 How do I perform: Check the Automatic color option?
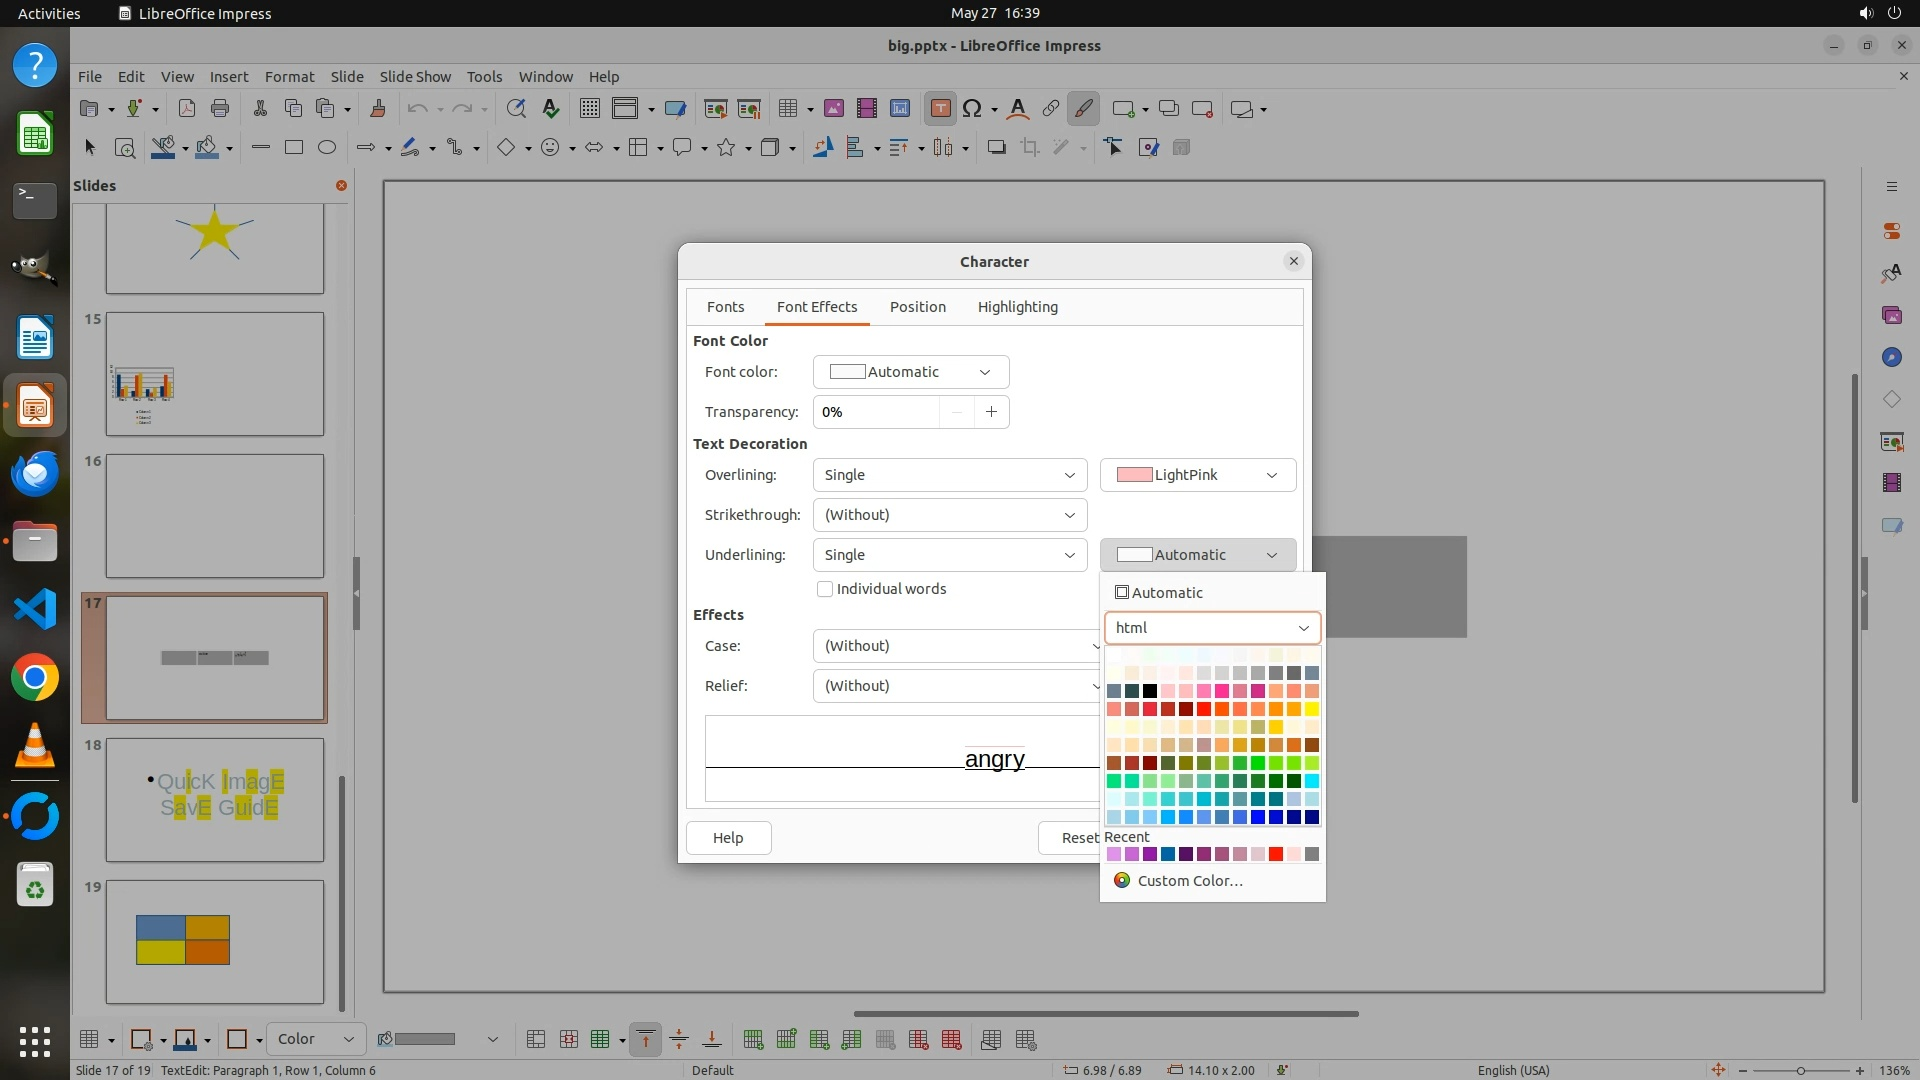(x=1158, y=593)
